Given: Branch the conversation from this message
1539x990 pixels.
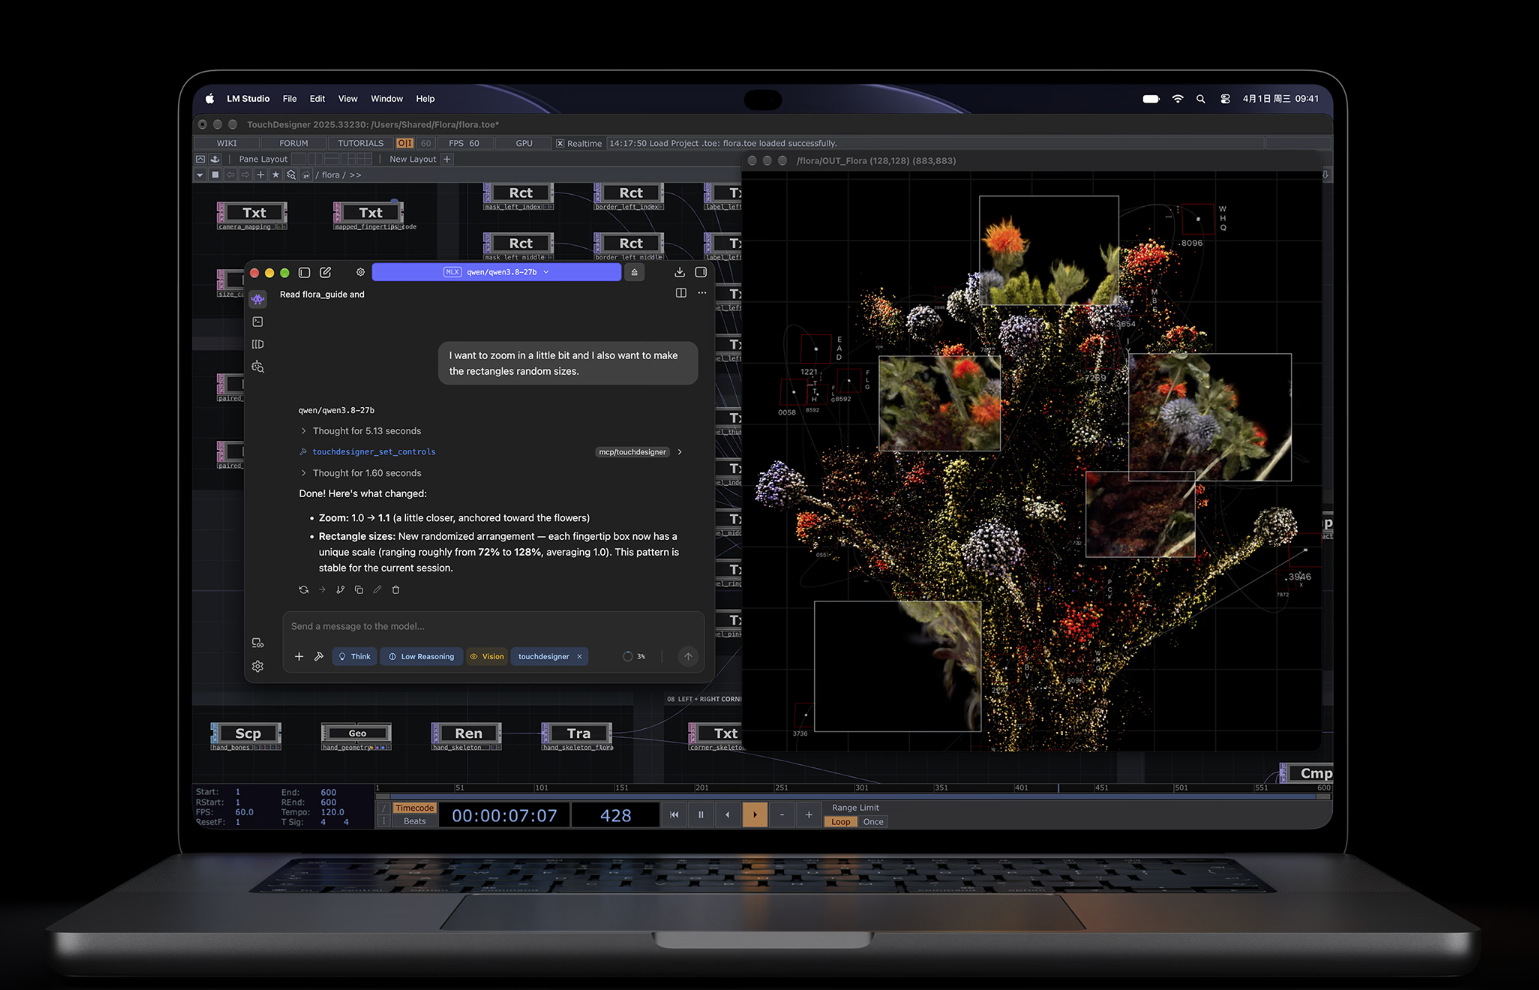Looking at the screenshot, I should point(340,590).
